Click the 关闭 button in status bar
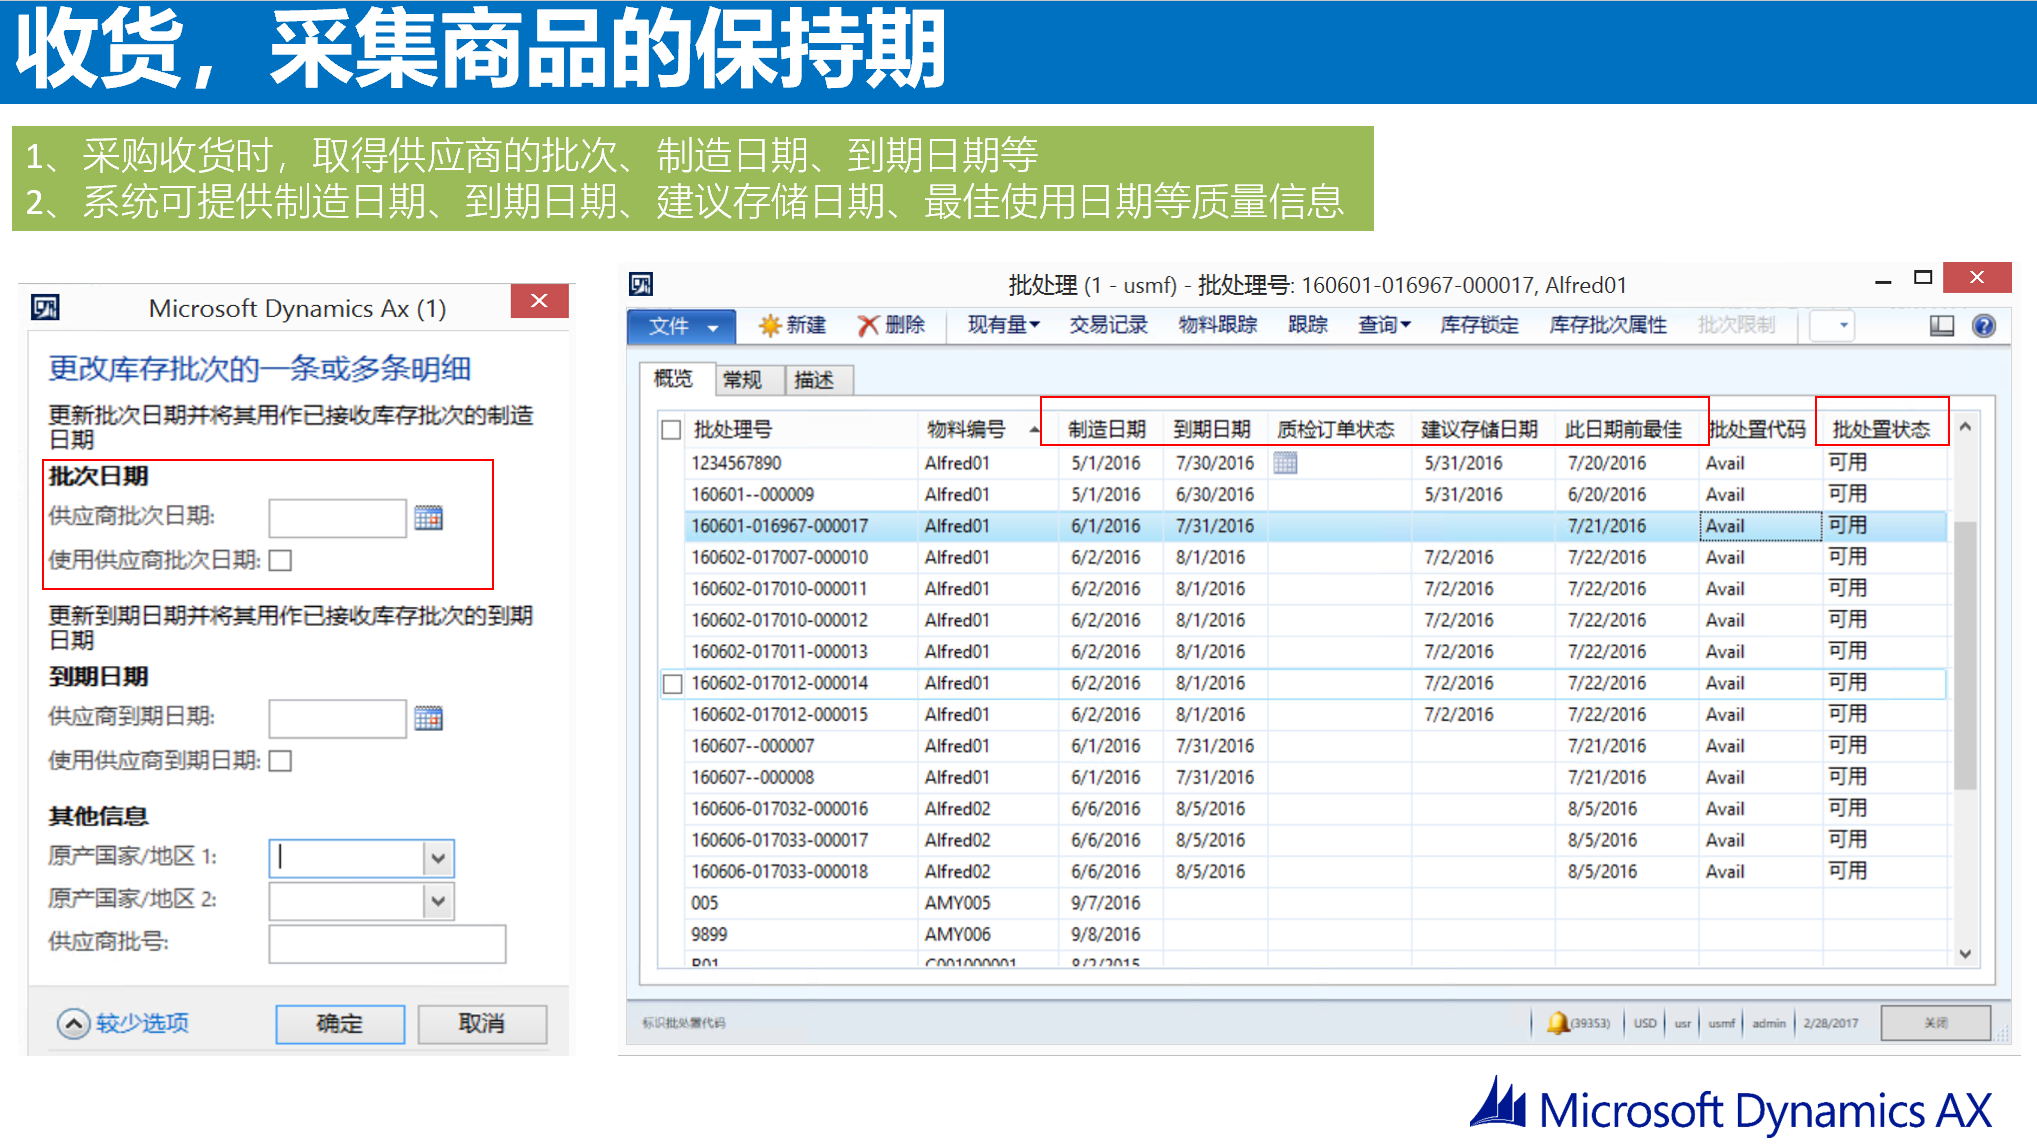Viewport: 2037px width, 1148px height. tap(1935, 1023)
